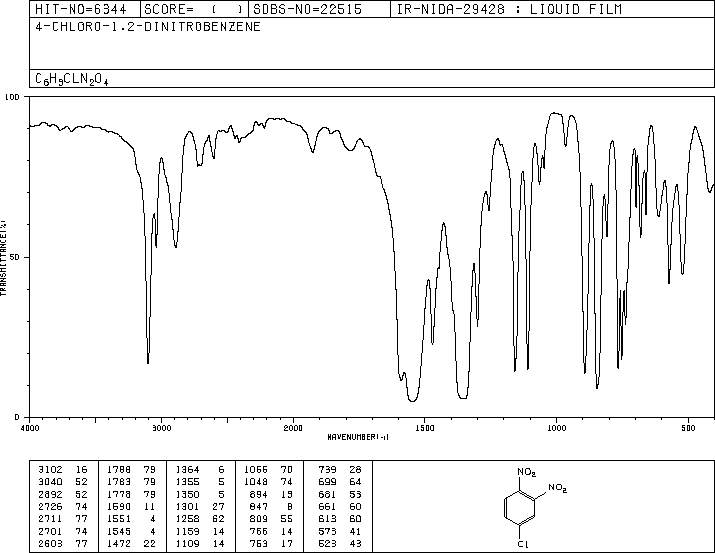Click the TRANSMITTANCE(%) vertical axis title
Screen dimensions: 715x553
click(3, 258)
